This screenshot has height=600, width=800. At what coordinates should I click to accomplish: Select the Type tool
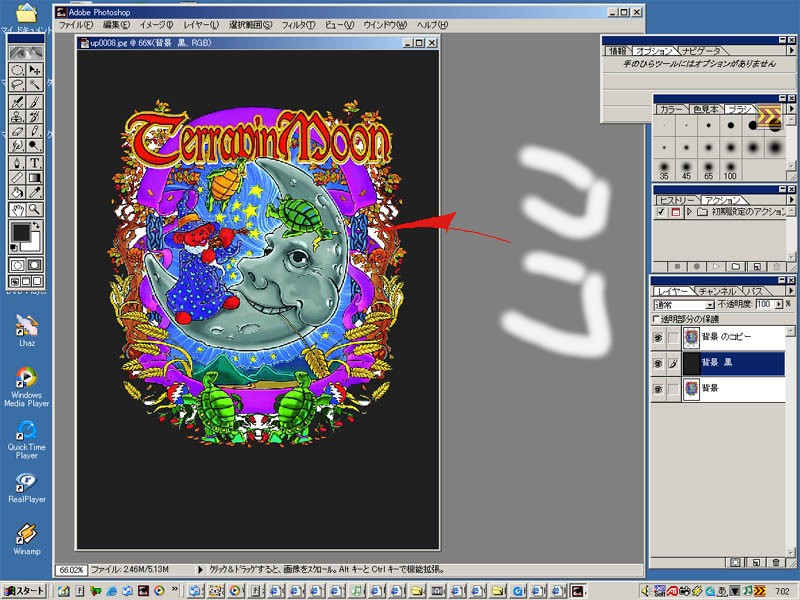[x=34, y=163]
